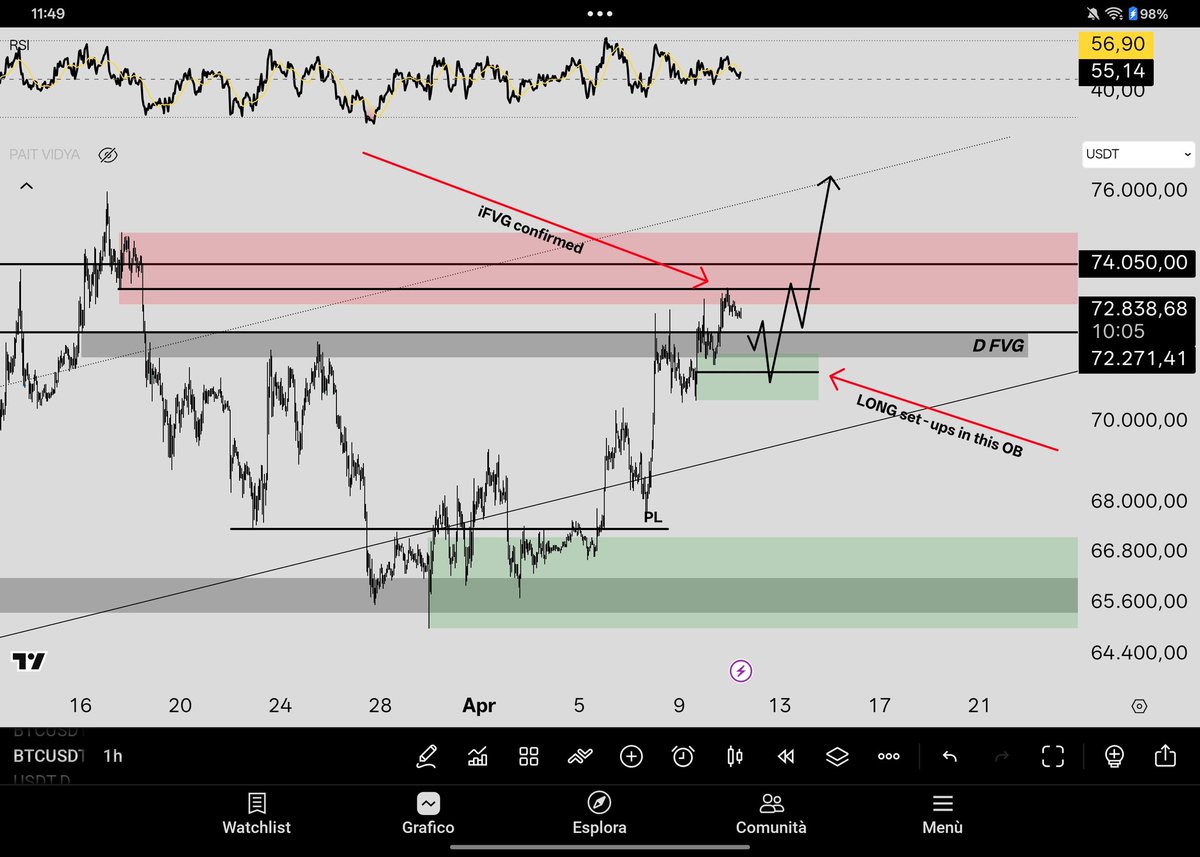Select the 'PL' label on chart
Viewport: 1200px width, 857px height.
click(654, 516)
